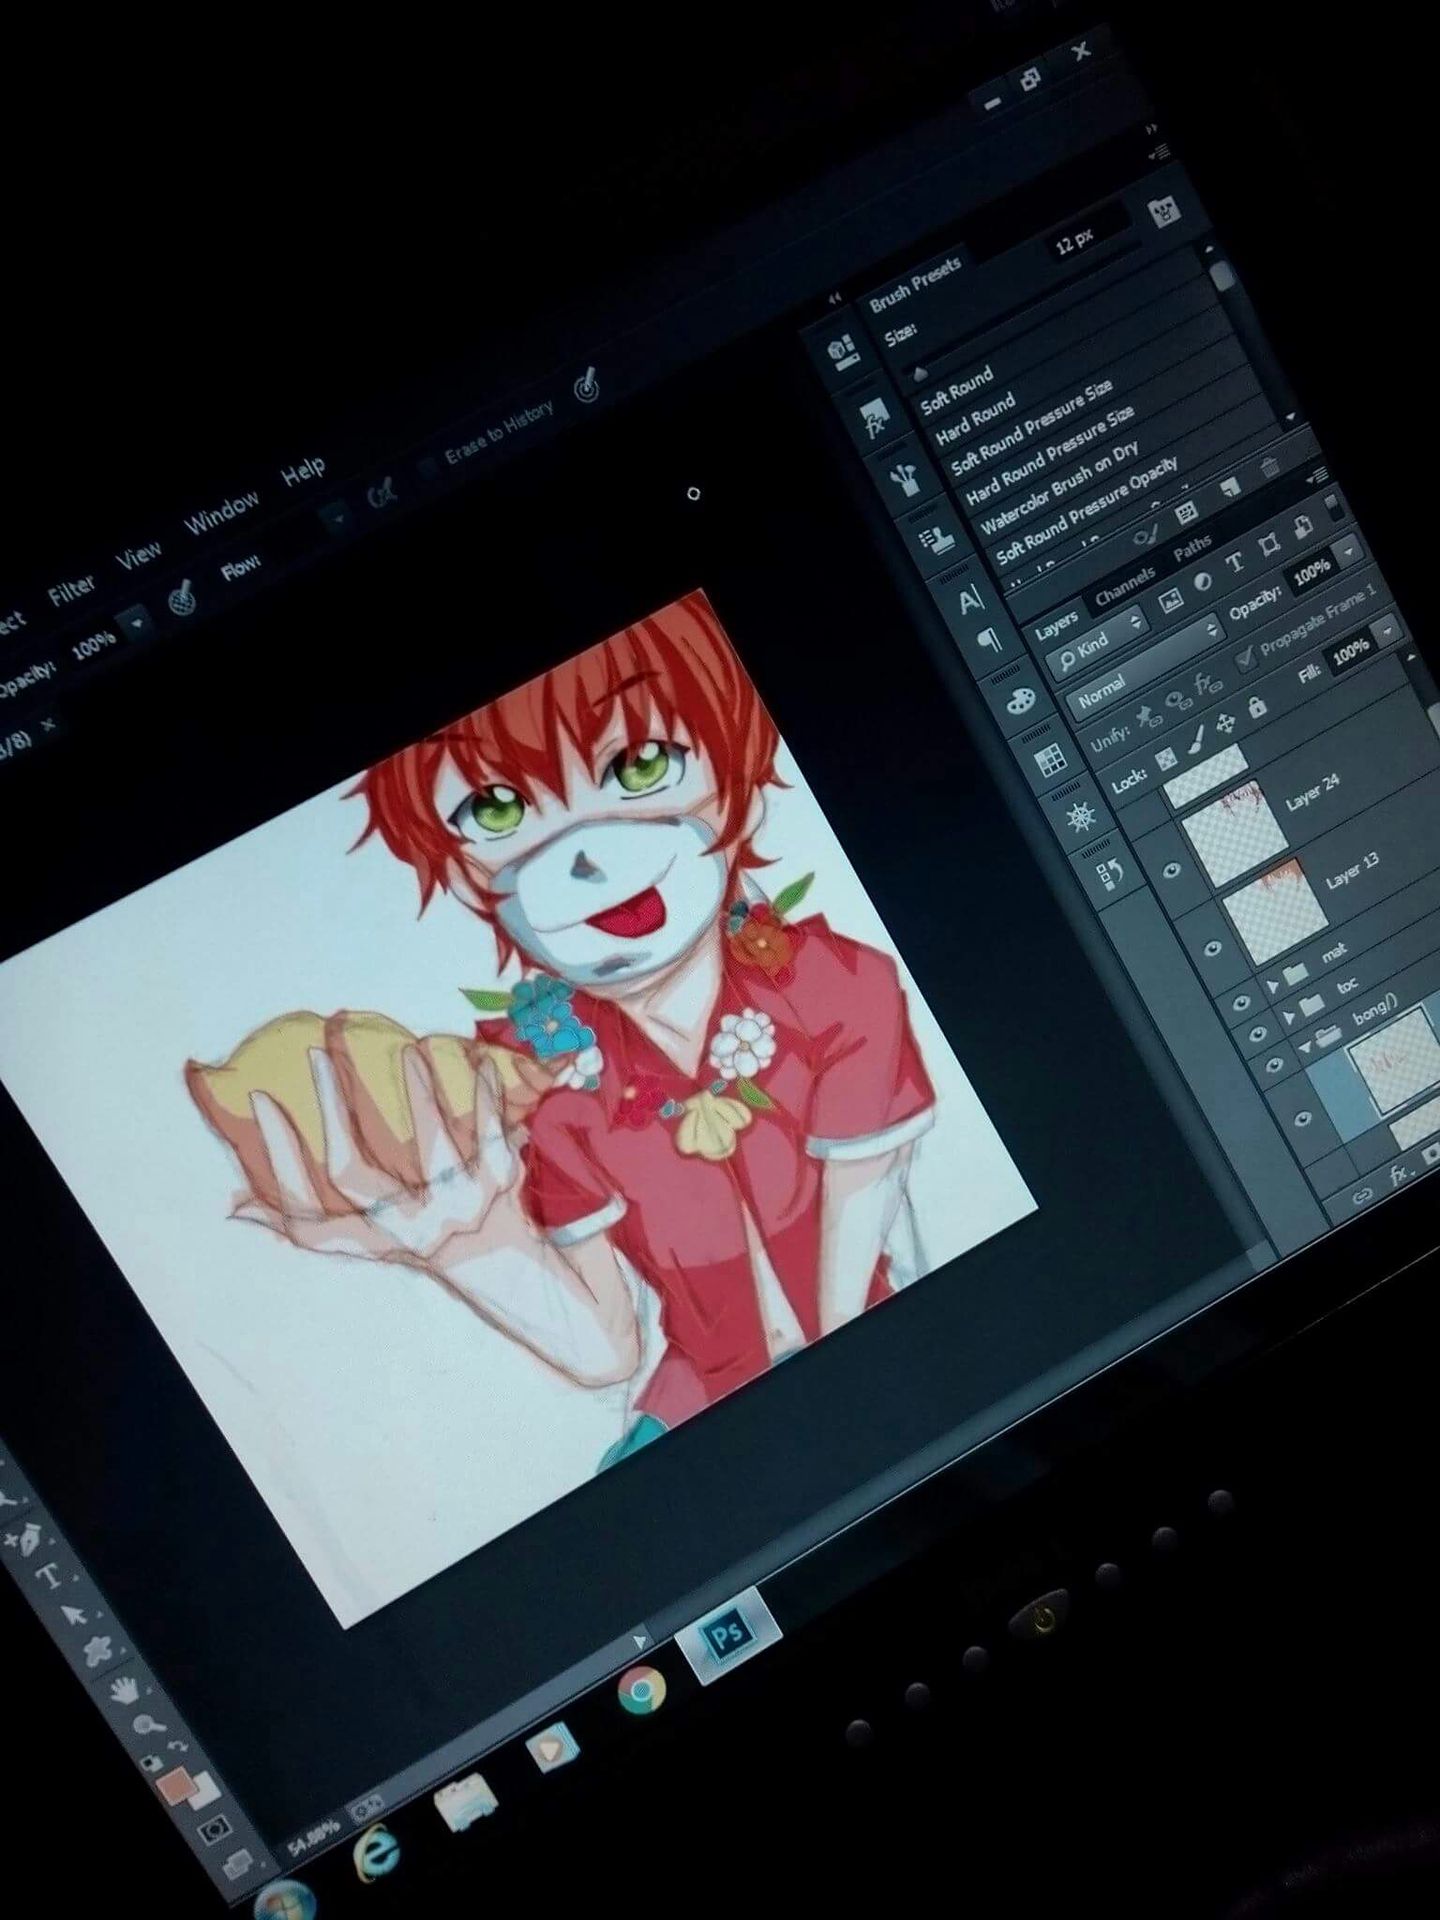Hide Layer 13 with eye icon
Image resolution: width=1440 pixels, height=1920 pixels.
[x=1213, y=947]
